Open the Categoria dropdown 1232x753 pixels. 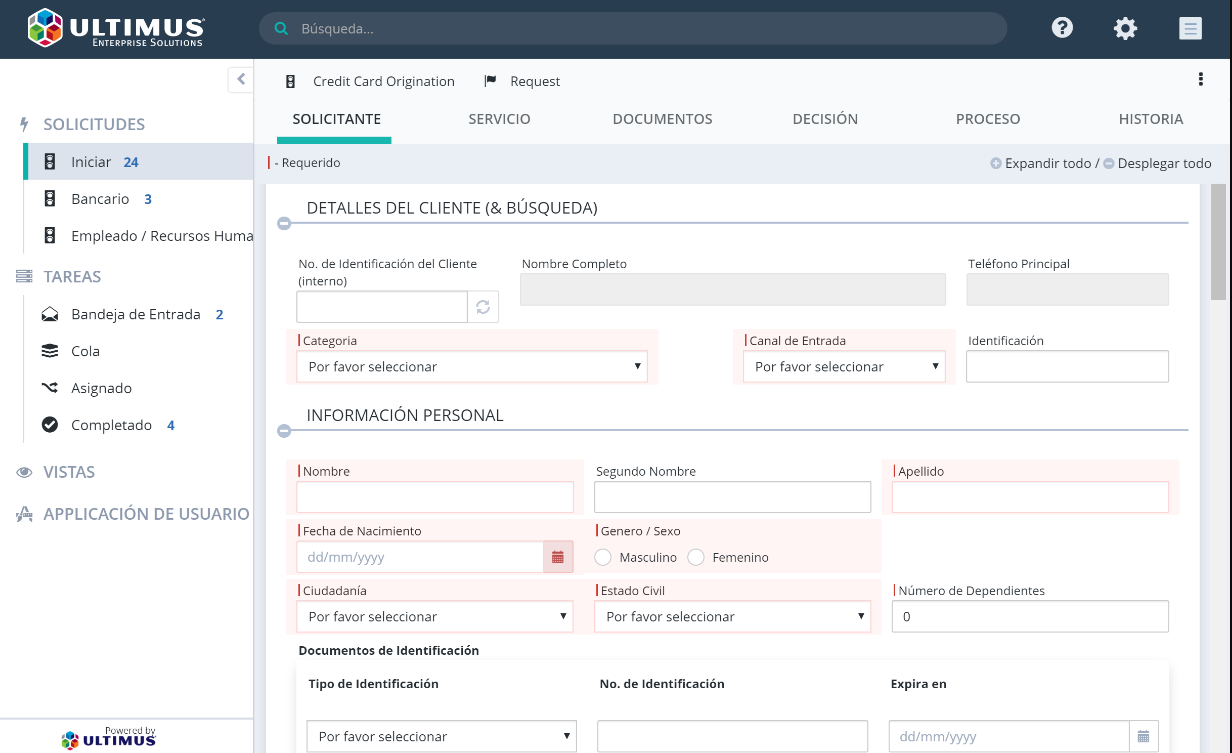click(472, 367)
